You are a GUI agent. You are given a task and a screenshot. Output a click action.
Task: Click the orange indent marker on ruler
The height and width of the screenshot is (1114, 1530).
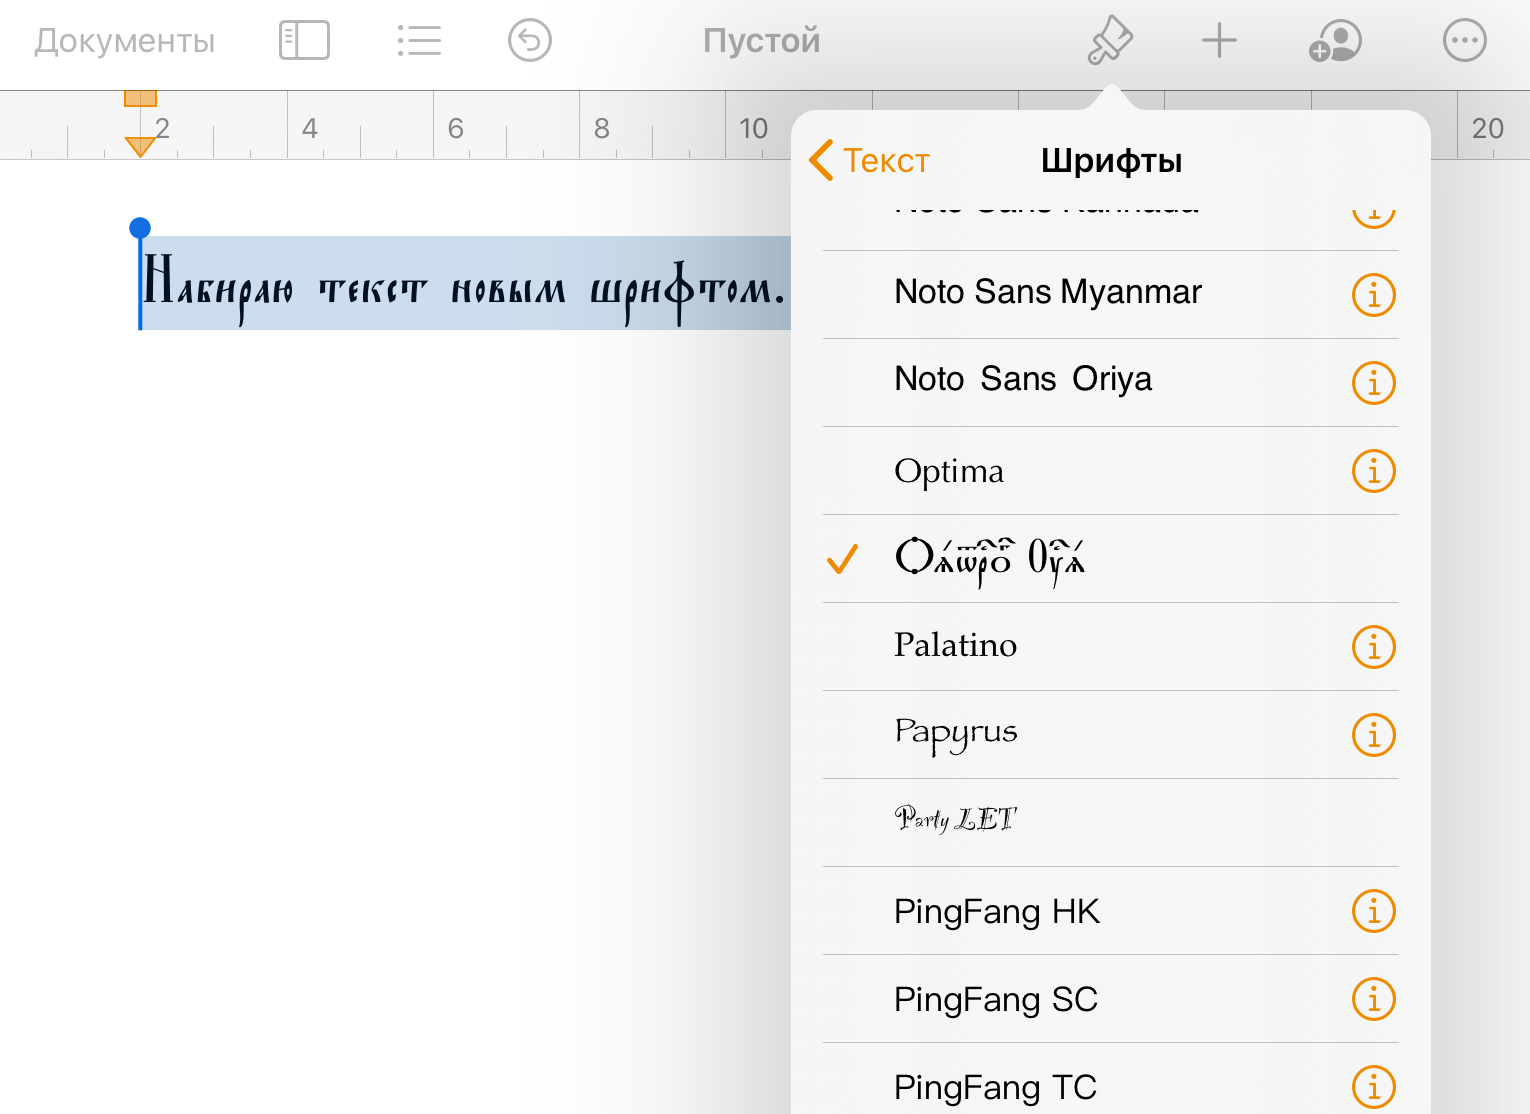tap(140, 146)
